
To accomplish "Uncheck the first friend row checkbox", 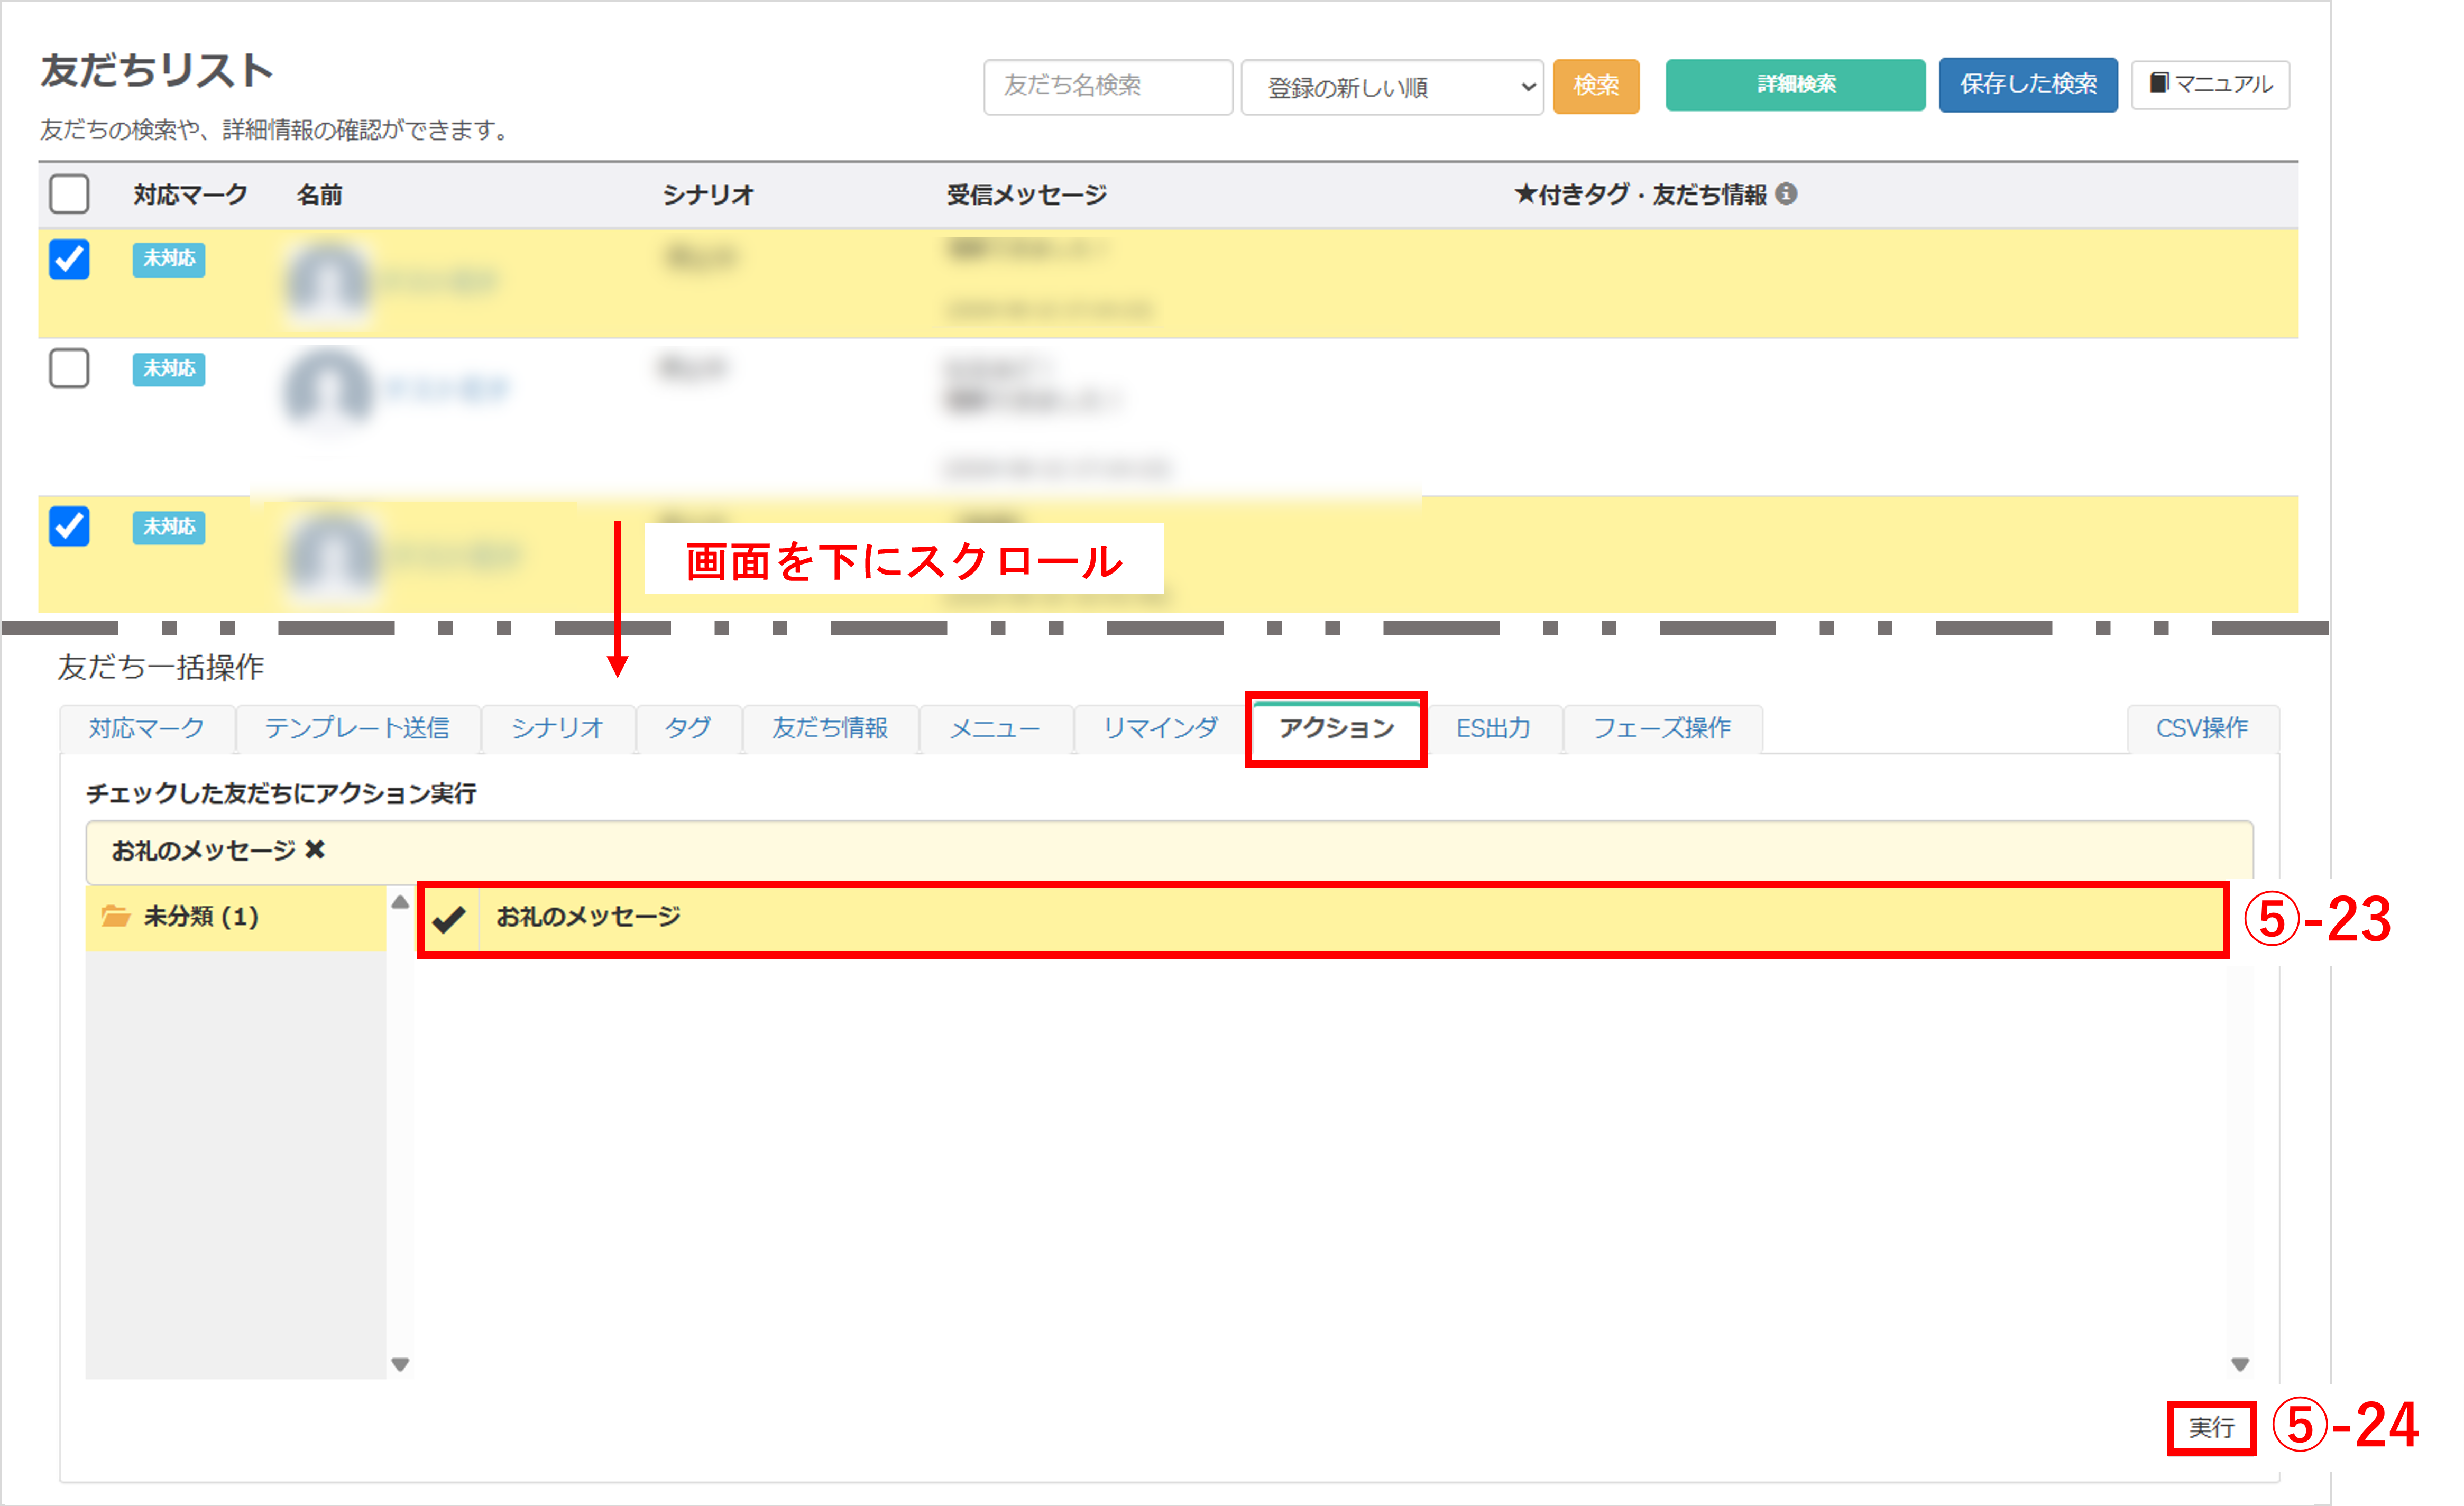I will 69,259.
